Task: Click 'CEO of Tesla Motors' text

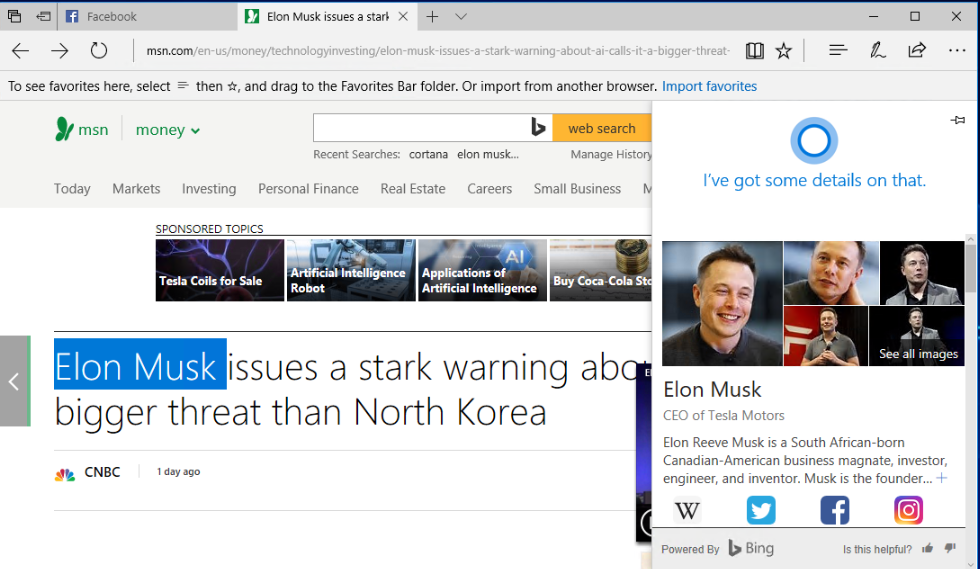Action: [x=723, y=416]
